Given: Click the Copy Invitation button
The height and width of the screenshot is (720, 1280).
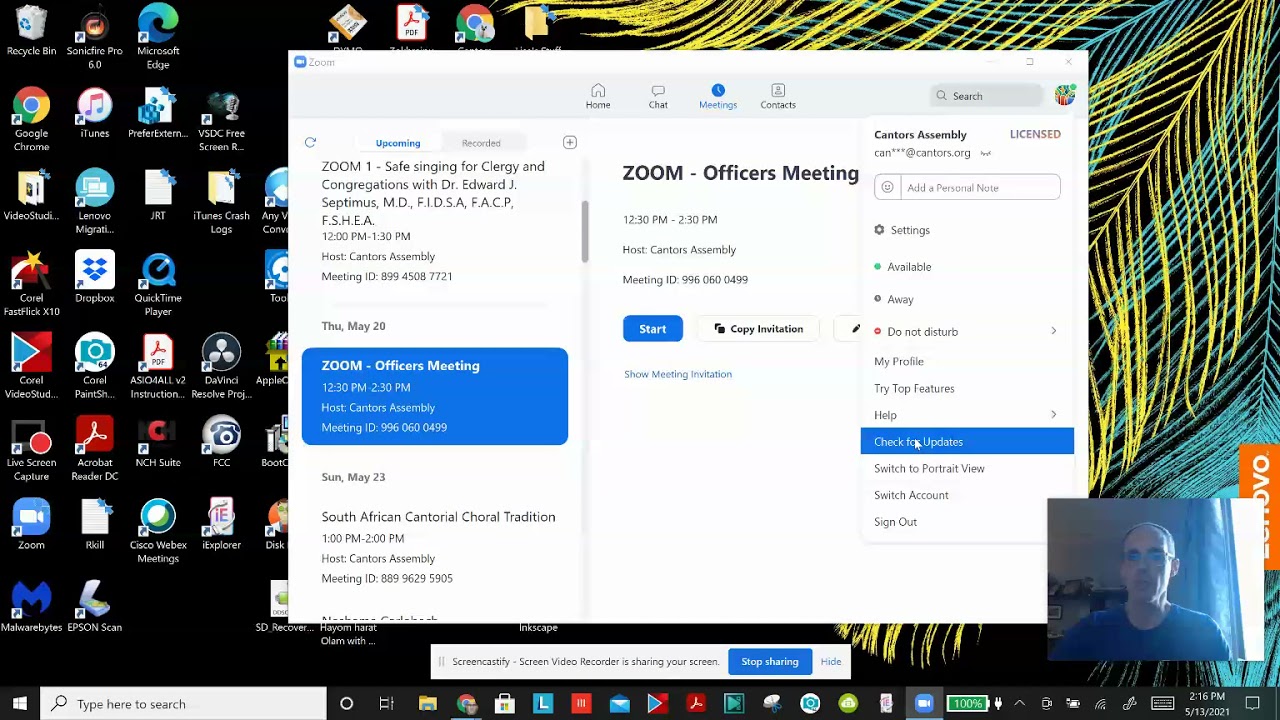Looking at the screenshot, I should click(759, 329).
